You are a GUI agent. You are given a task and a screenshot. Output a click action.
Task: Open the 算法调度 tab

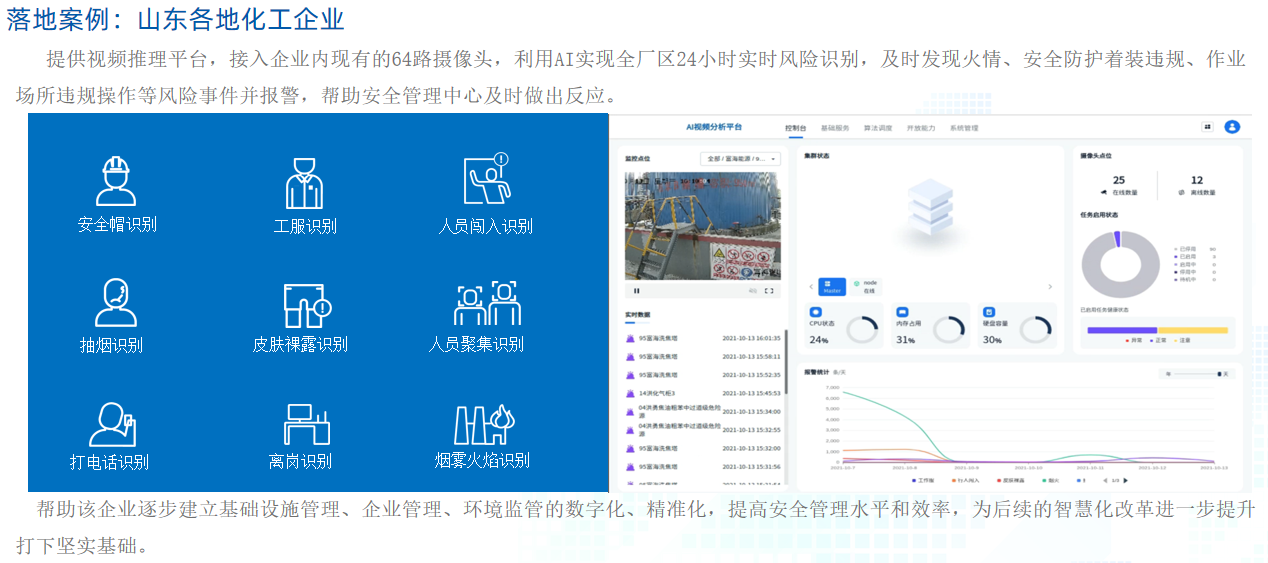pos(877,128)
